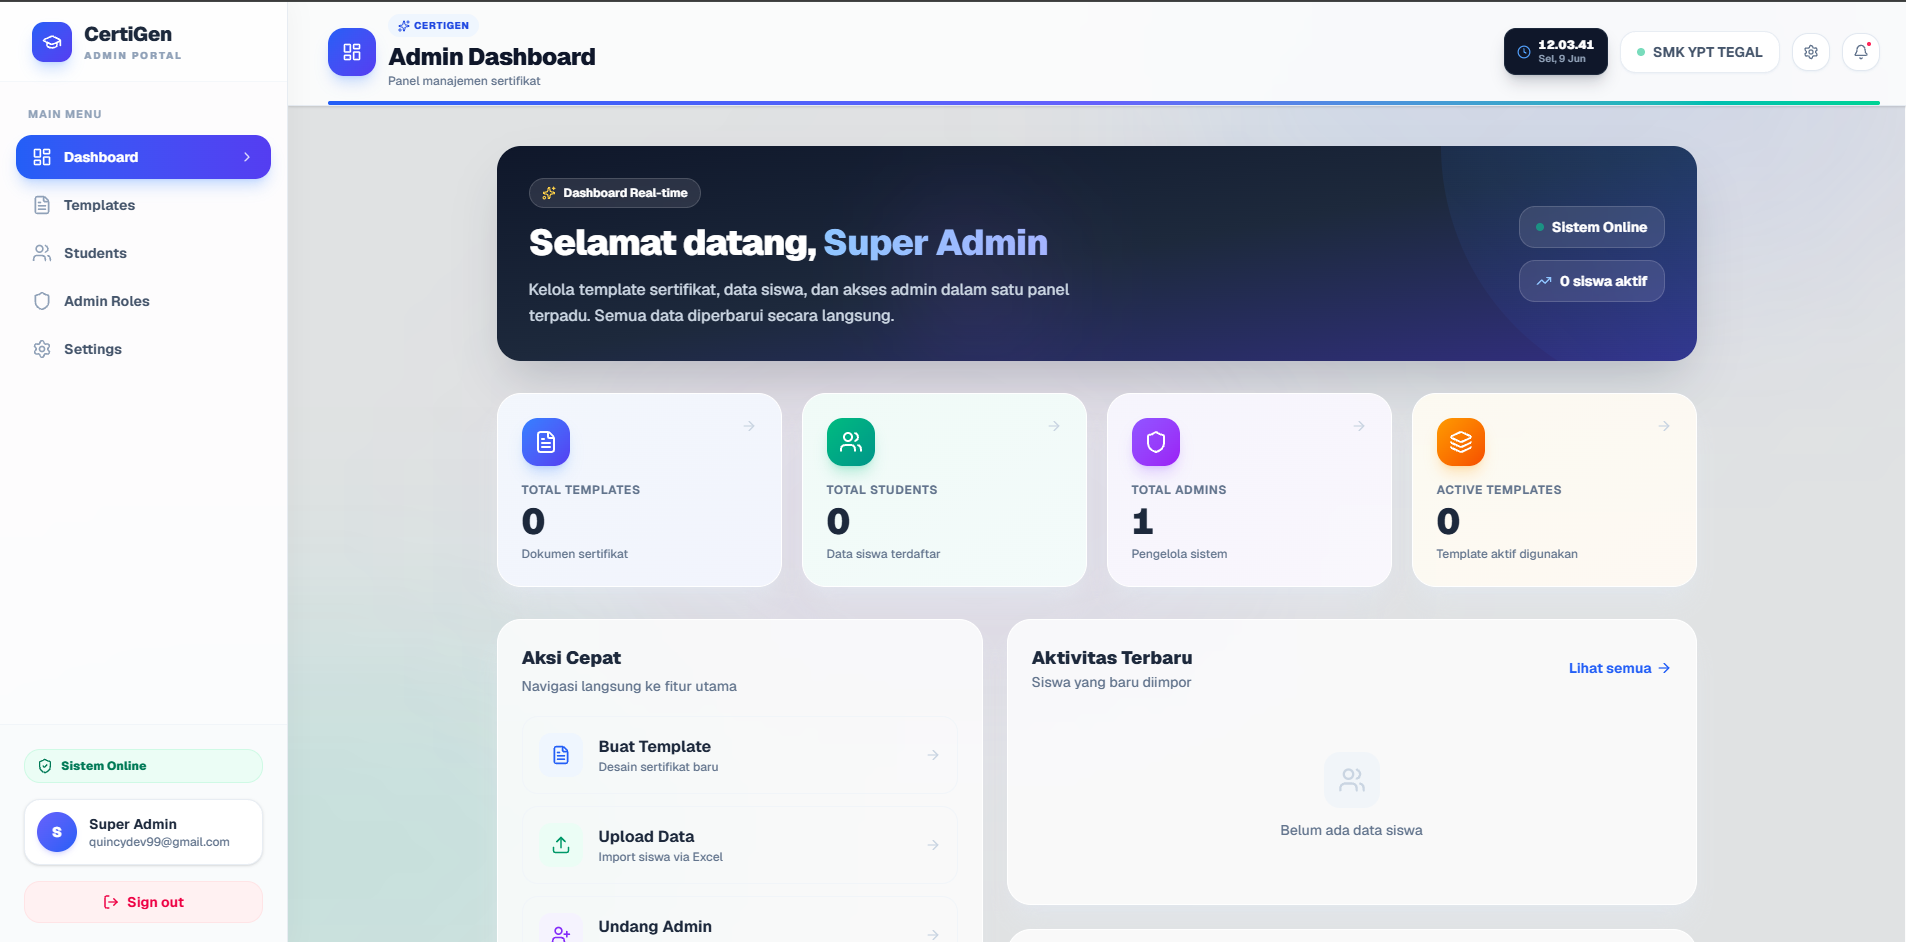Click the Sistem Online status in sidebar
This screenshot has height=942, width=1906.
pyautogui.click(x=143, y=766)
